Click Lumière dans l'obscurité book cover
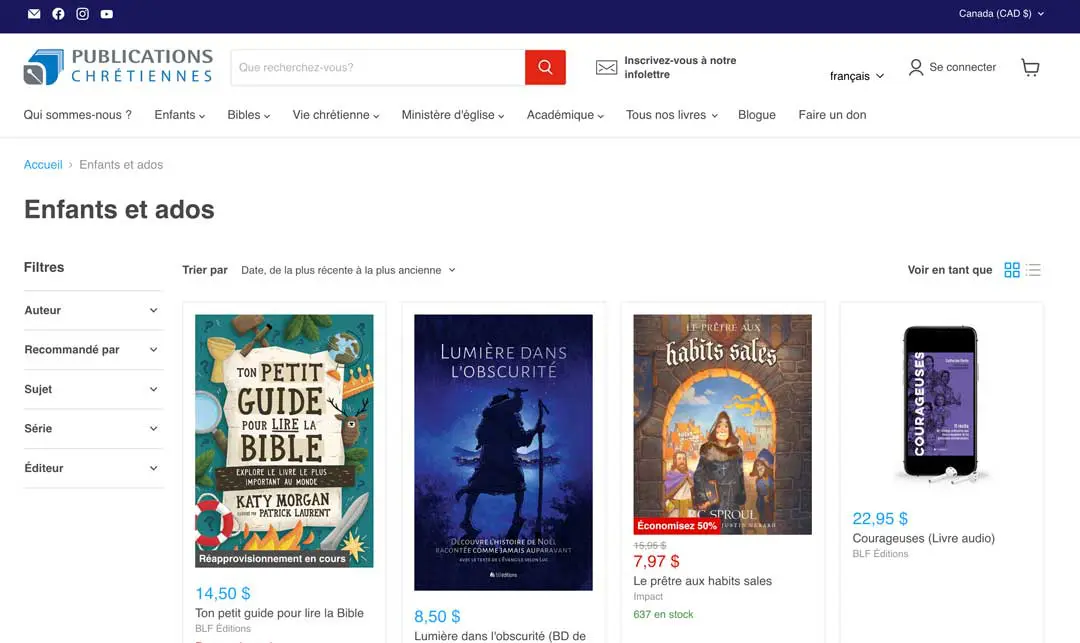 [x=503, y=452]
